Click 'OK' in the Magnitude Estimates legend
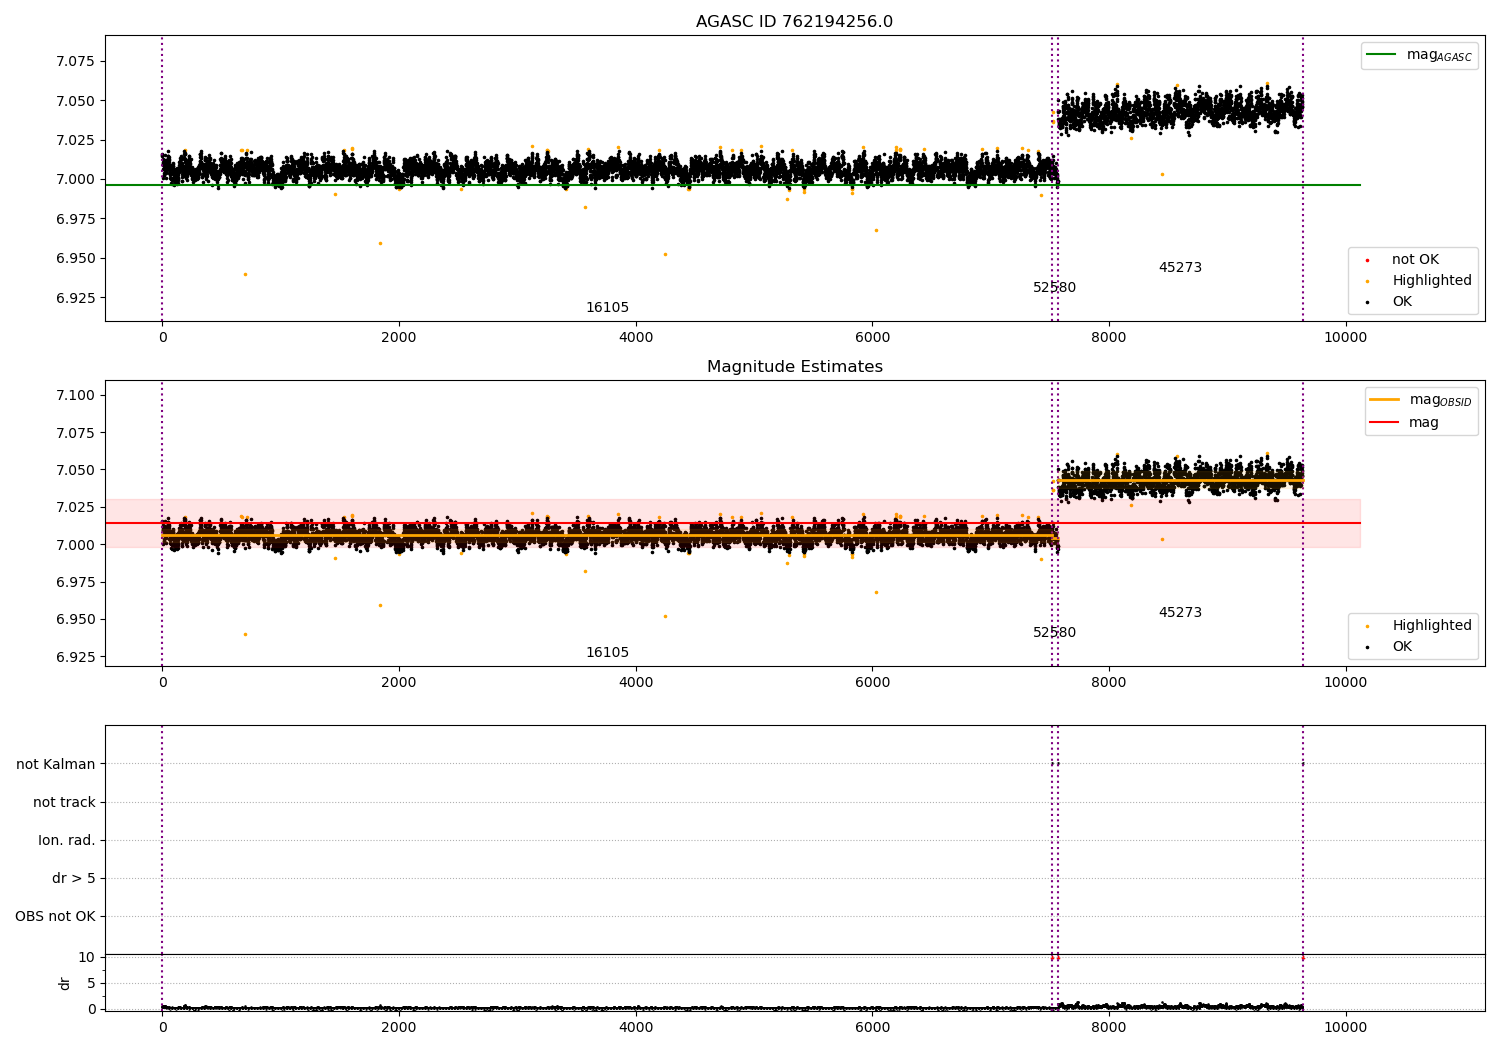The width and height of the screenshot is (1500, 1050). (1401, 647)
